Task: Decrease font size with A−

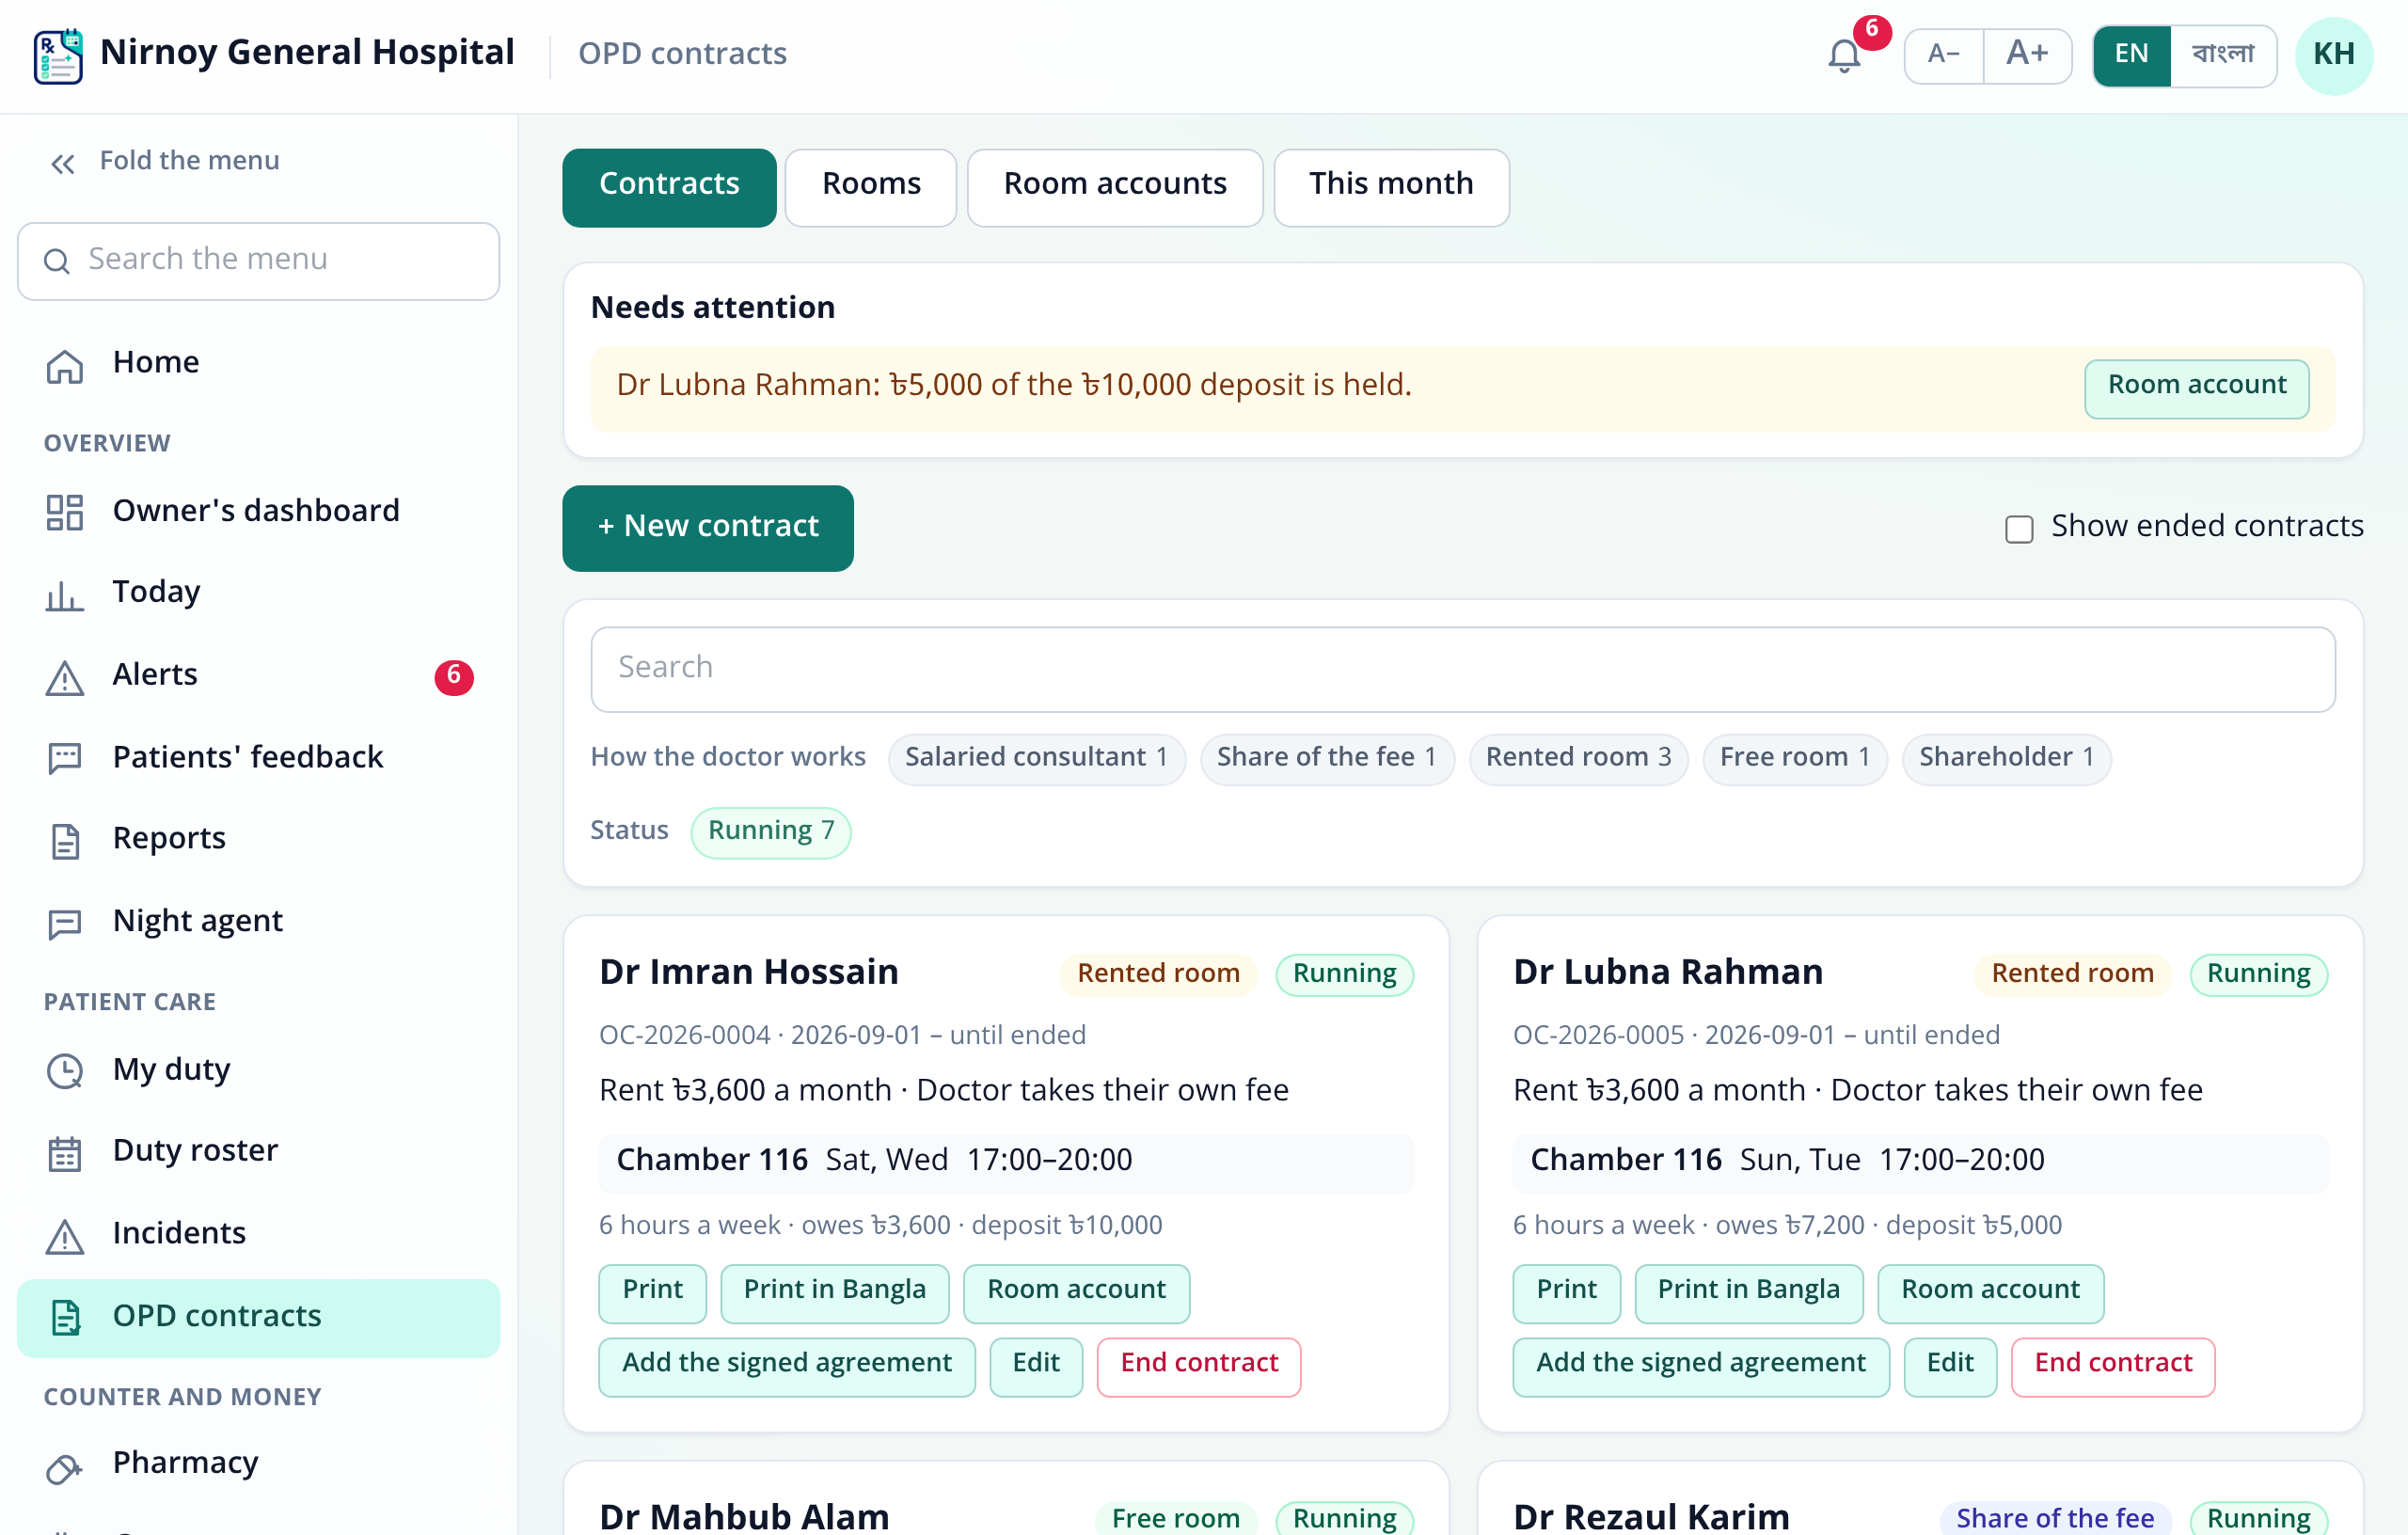Action: click(x=1943, y=55)
